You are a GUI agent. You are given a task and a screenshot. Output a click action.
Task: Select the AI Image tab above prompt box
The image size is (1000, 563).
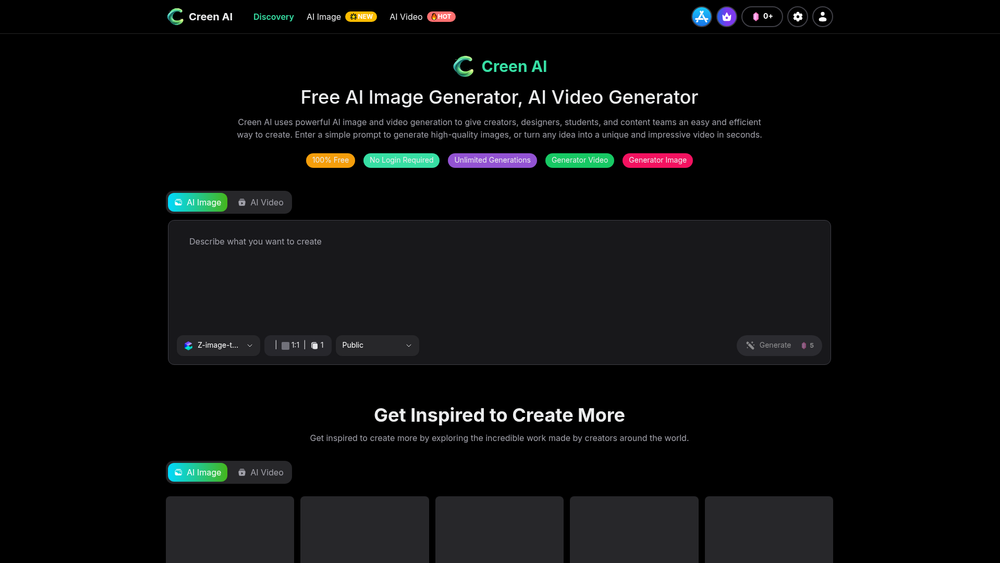tap(198, 202)
